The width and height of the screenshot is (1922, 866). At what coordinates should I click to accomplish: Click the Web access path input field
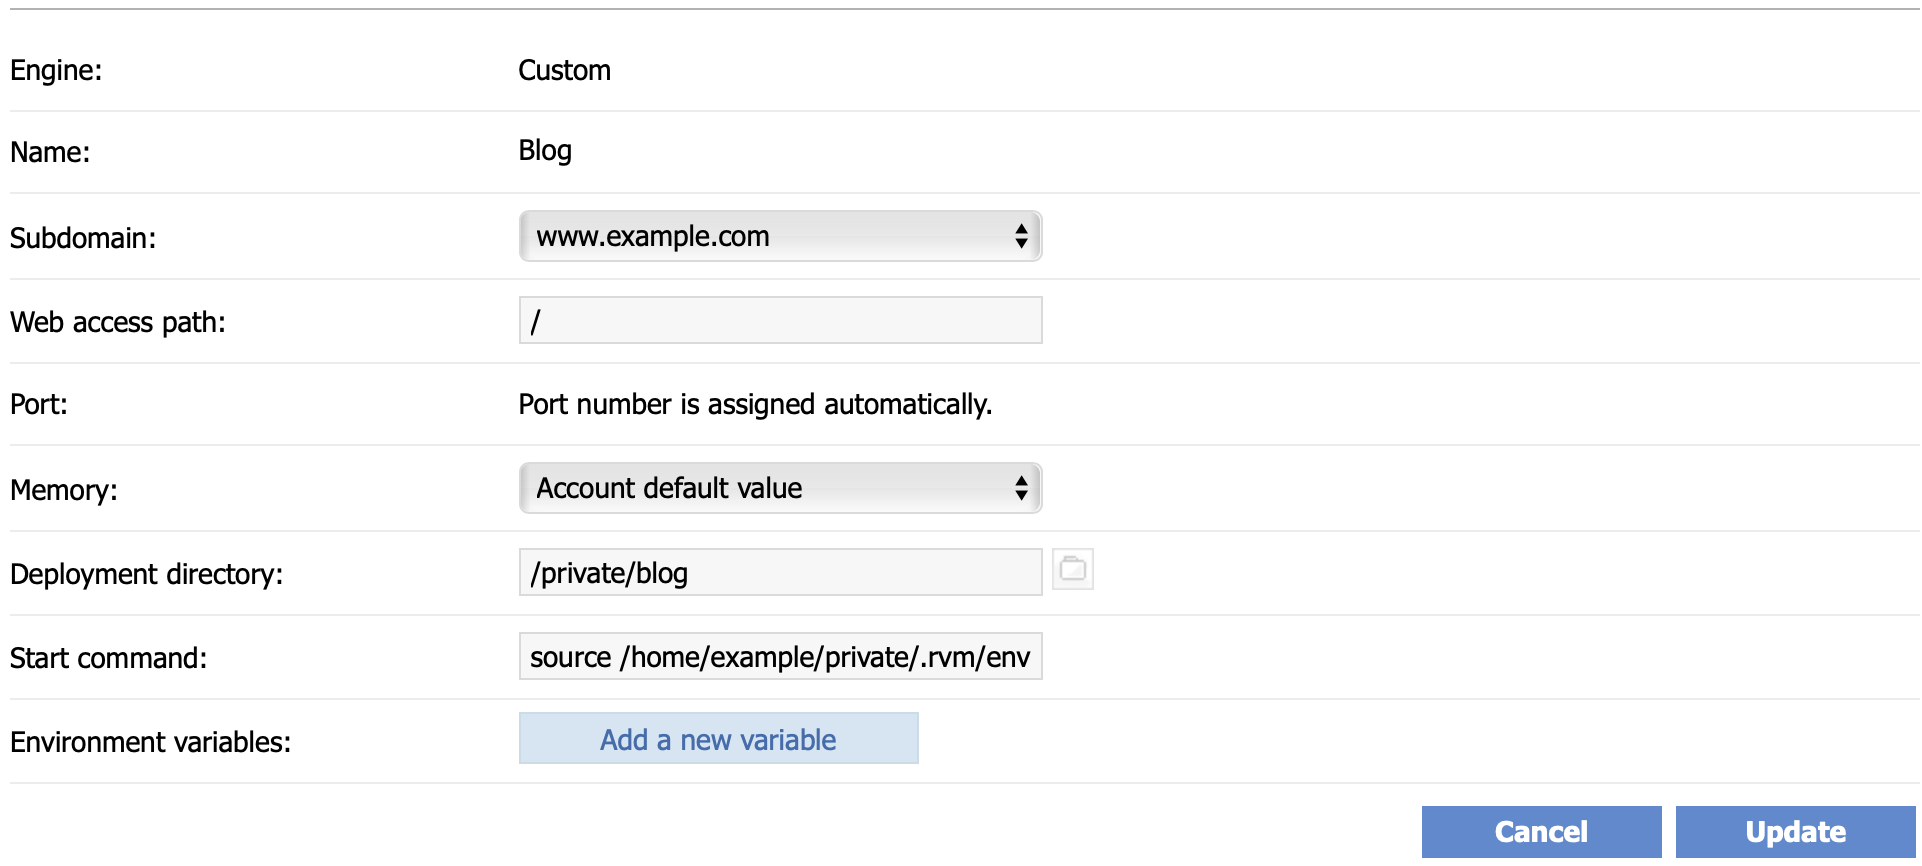click(780, 320)
